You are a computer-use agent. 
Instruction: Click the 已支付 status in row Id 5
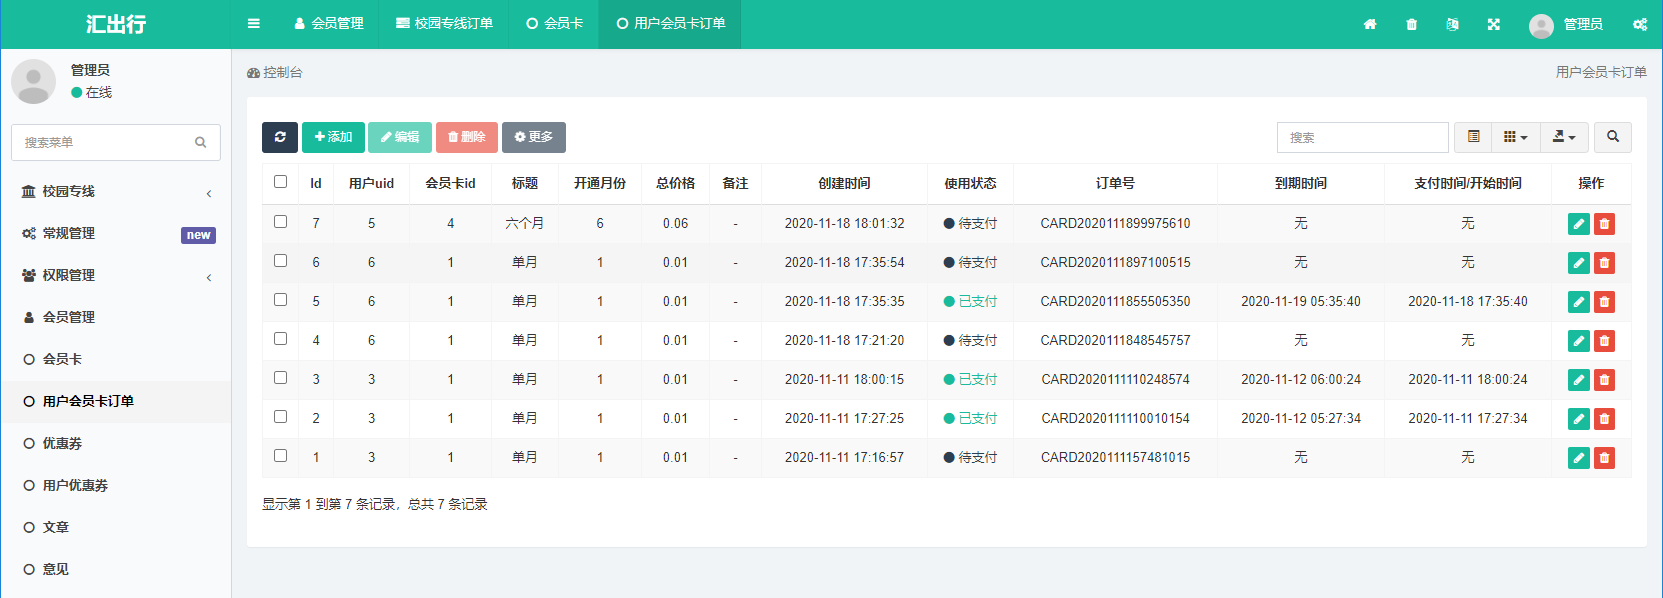click(x=970, y=301)
